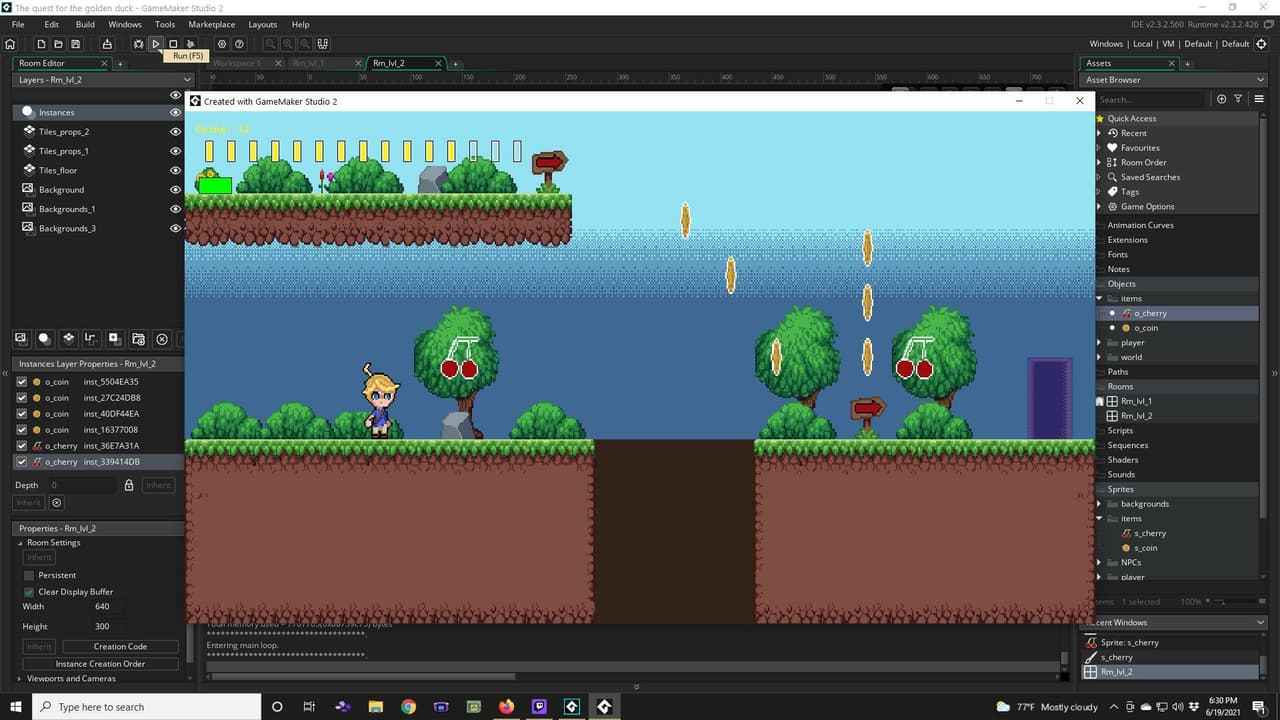Hide the Tiles_props_2 layer
The height and width of the screenshot is (720, 1280).
point(176,132)
